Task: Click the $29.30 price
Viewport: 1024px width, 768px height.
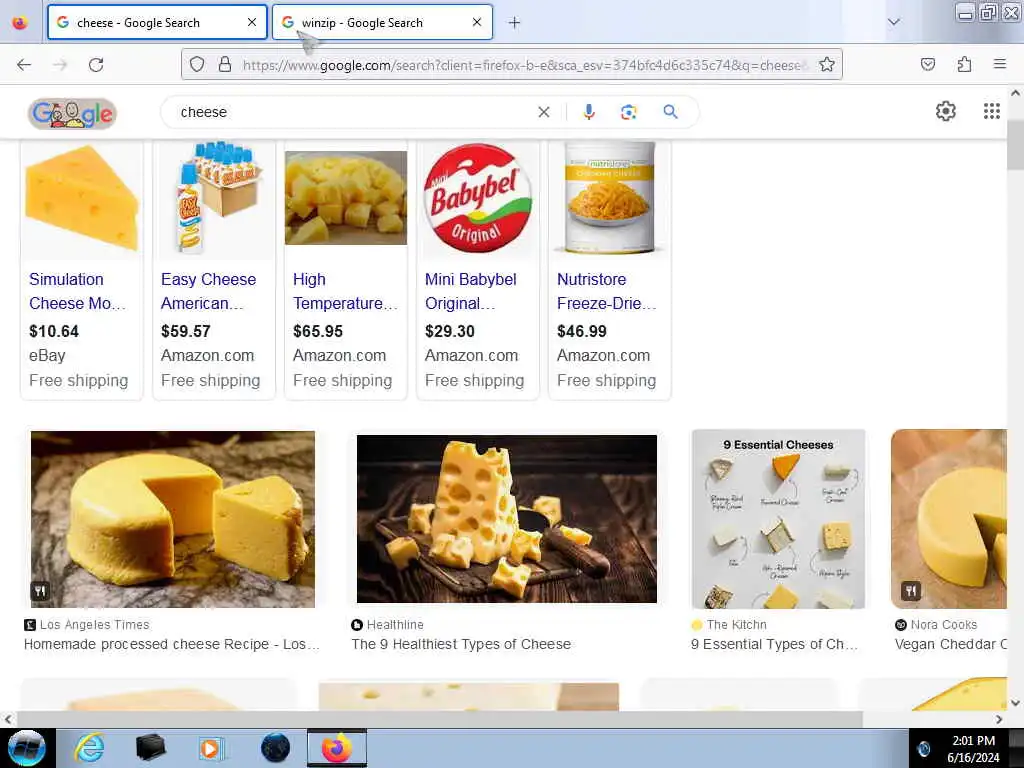Action: [x=449, y=331]
